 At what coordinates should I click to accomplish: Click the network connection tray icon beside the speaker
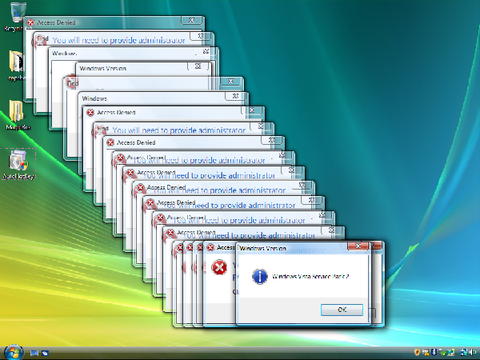pos(464,352)
